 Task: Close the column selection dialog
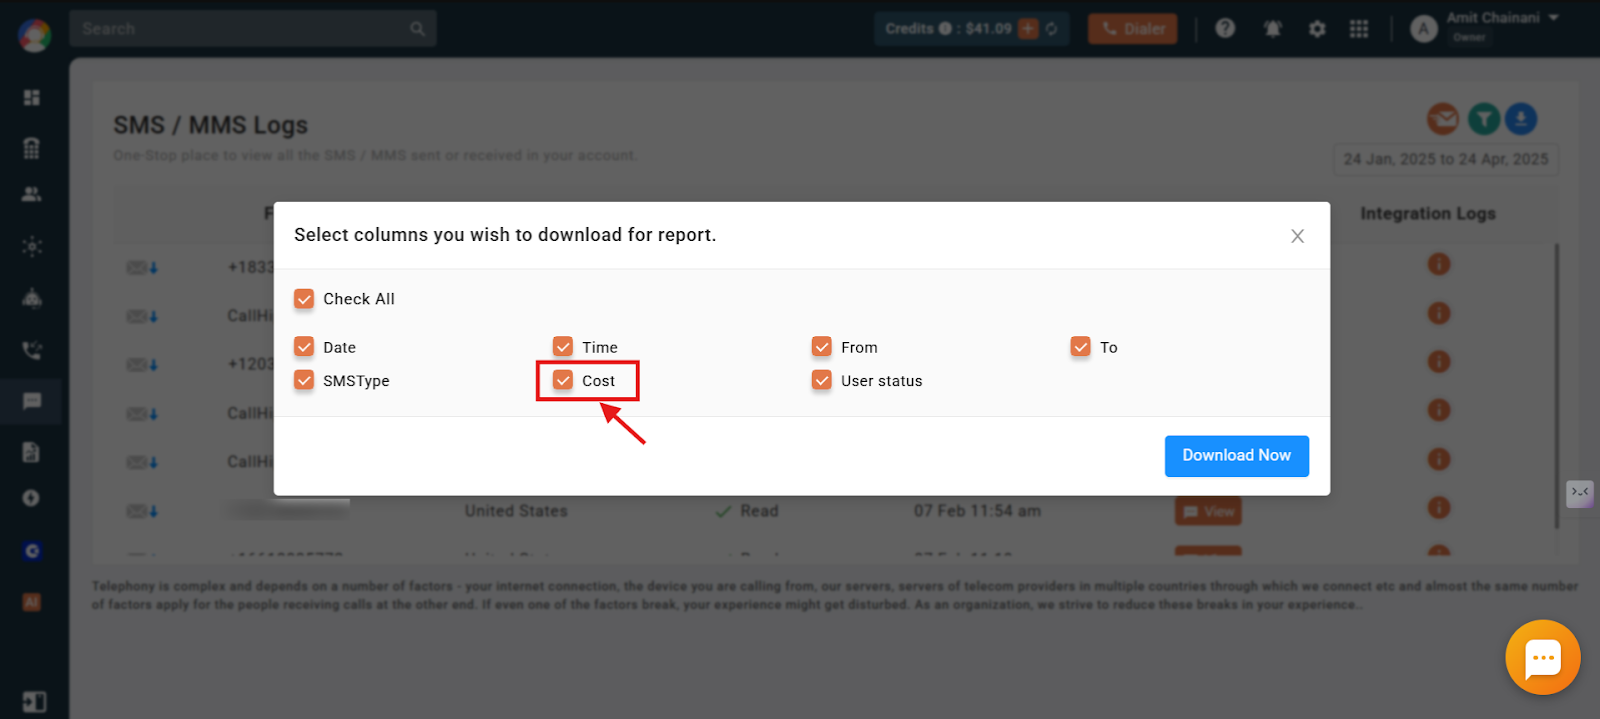[x=1297, y=236]
